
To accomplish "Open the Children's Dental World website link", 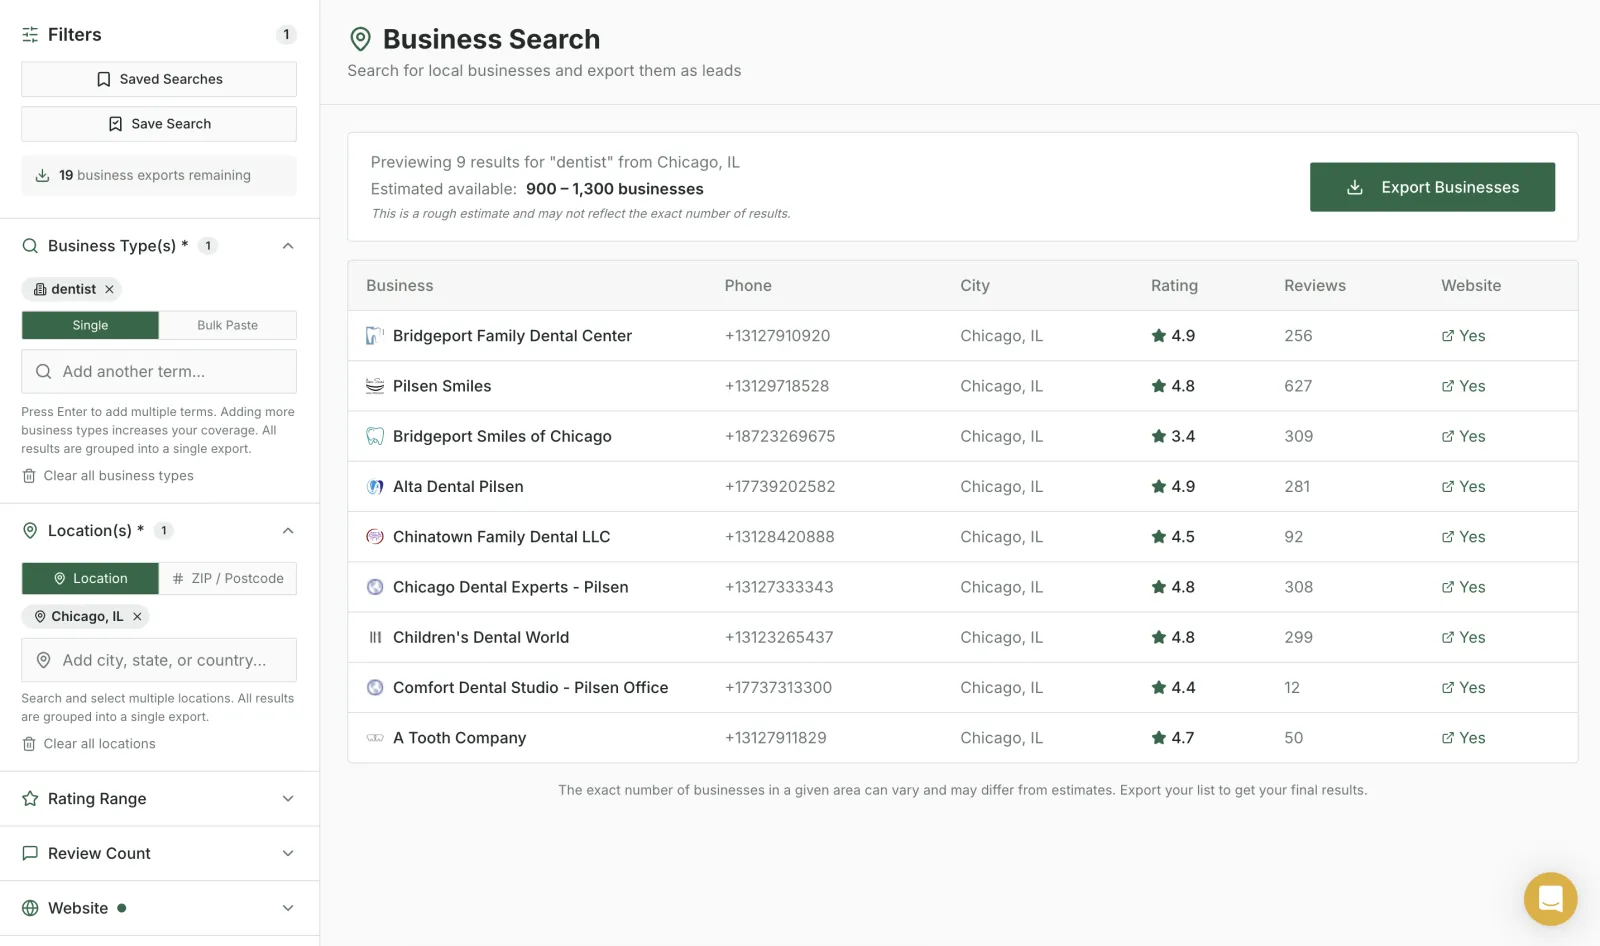I will (x=1463, y=637).
